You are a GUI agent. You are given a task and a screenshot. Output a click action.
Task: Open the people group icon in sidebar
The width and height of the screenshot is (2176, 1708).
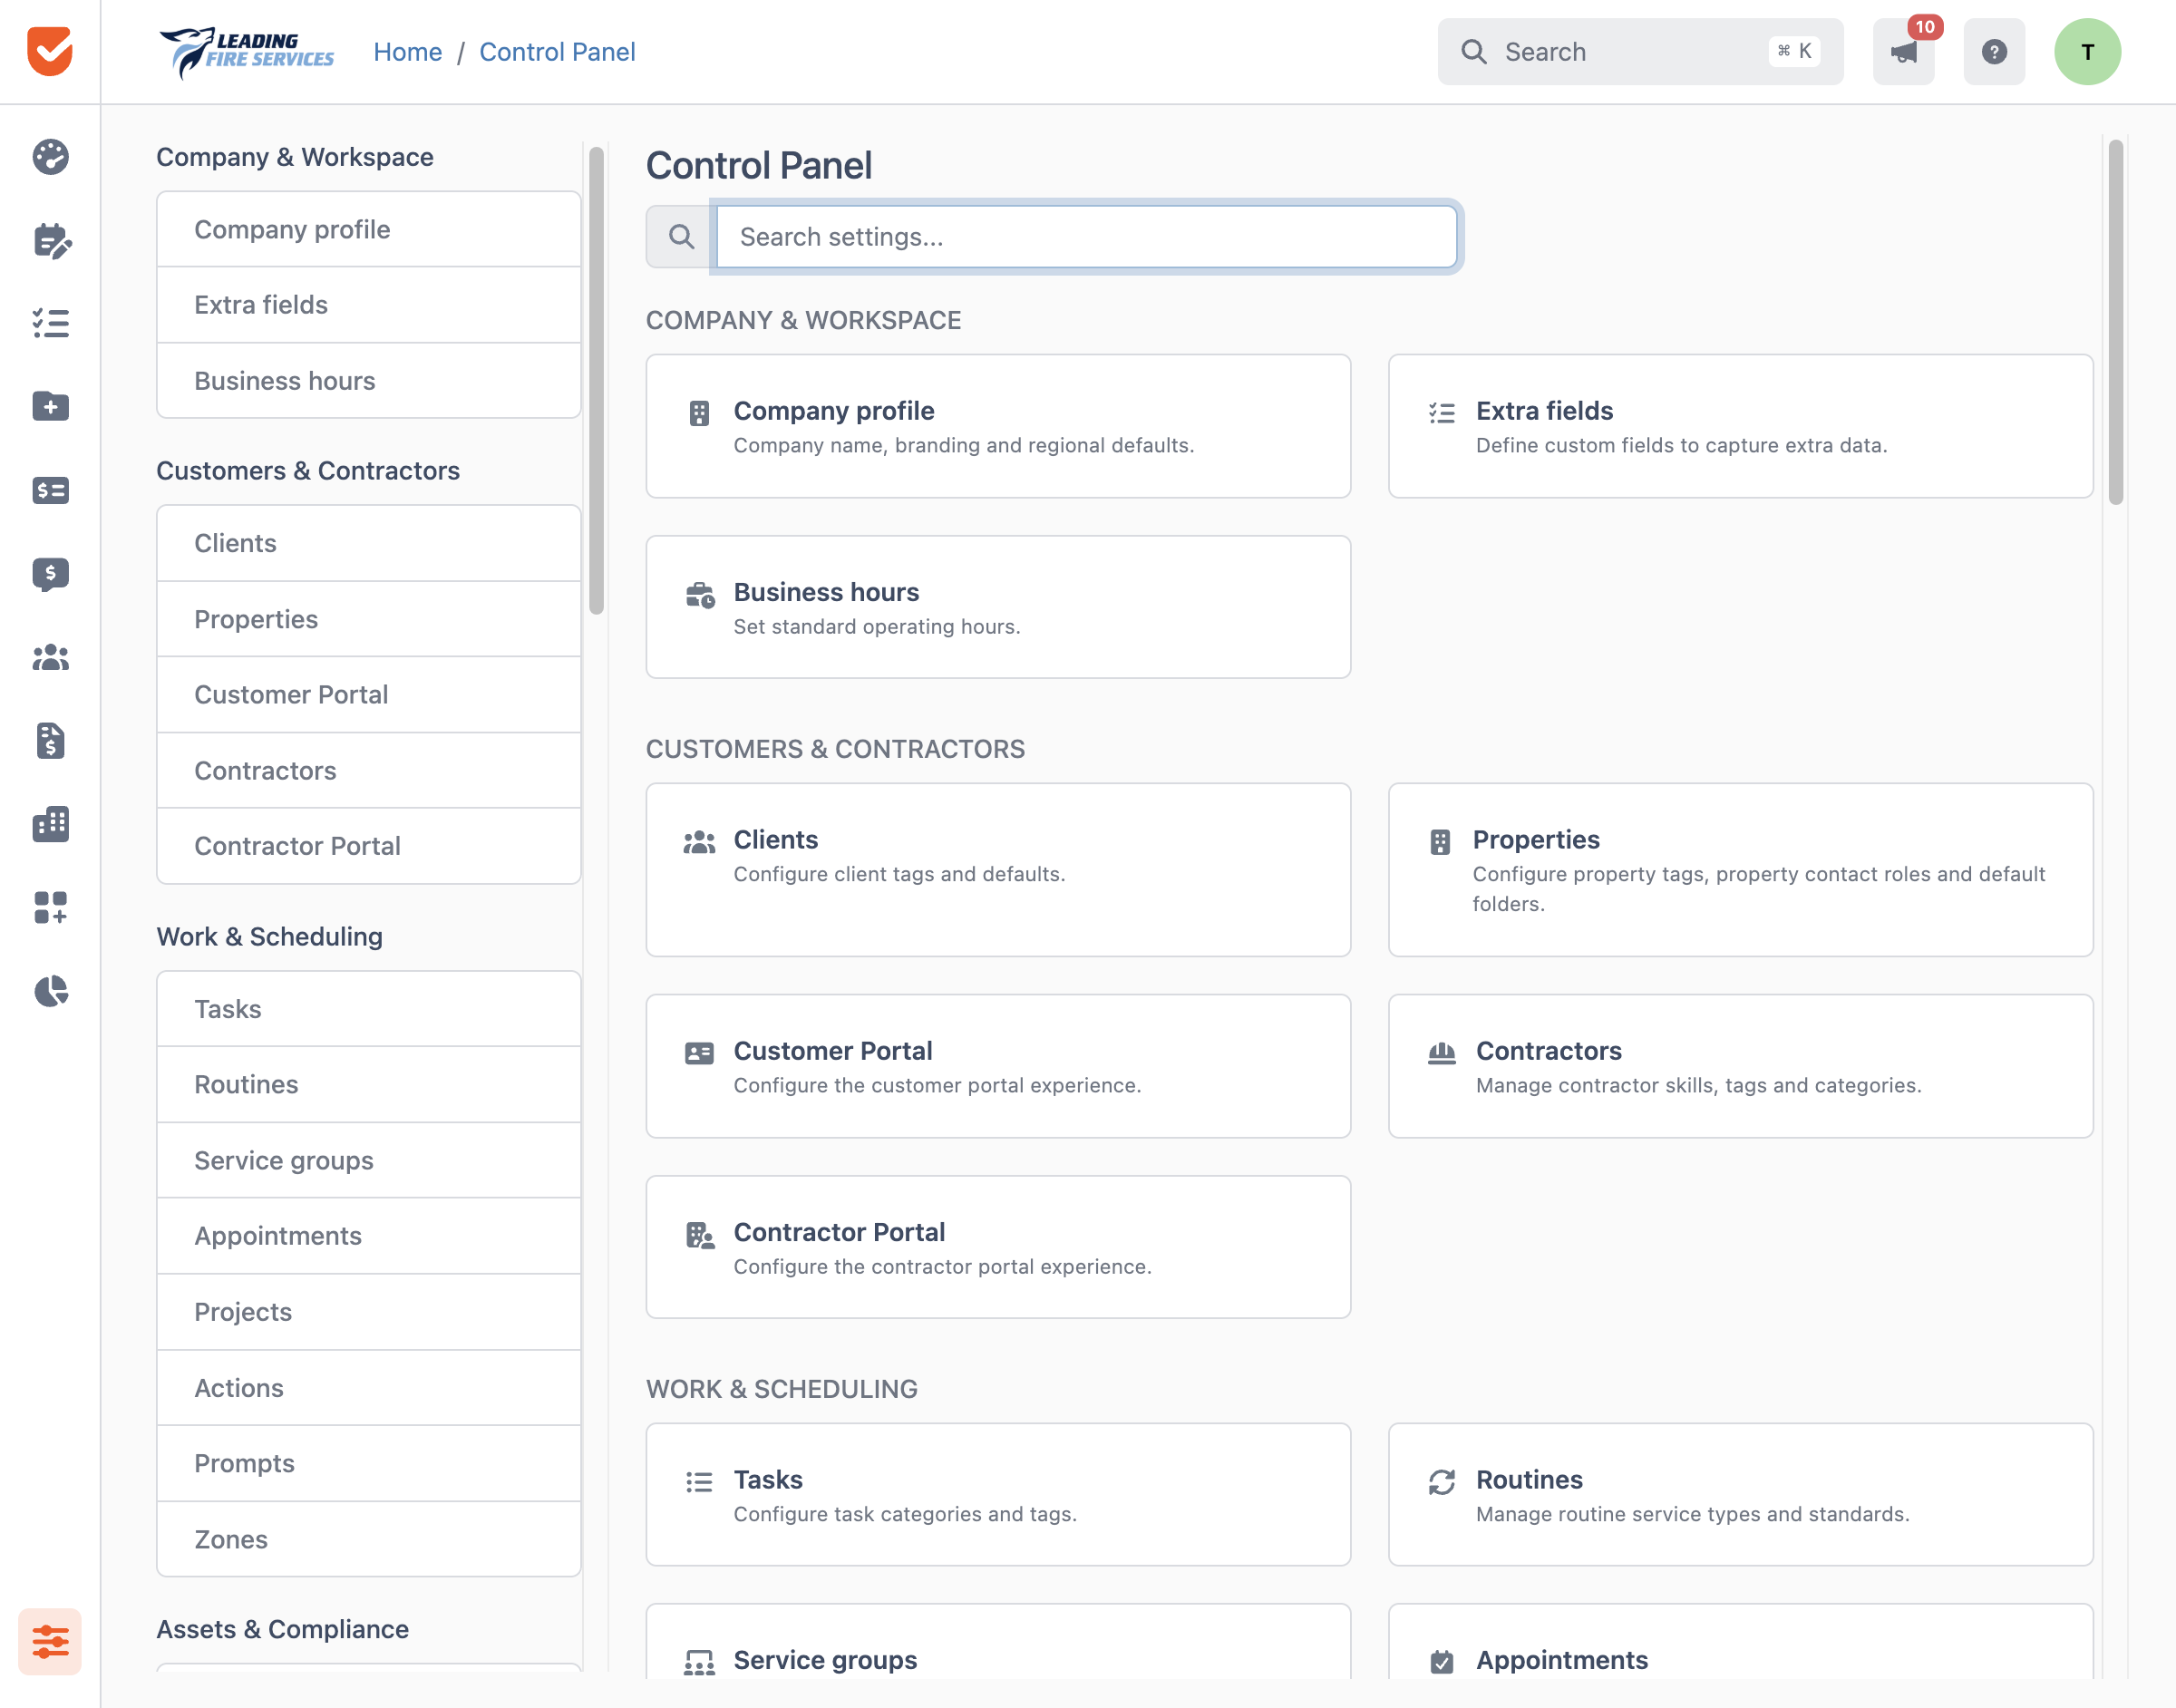(50, 657)
